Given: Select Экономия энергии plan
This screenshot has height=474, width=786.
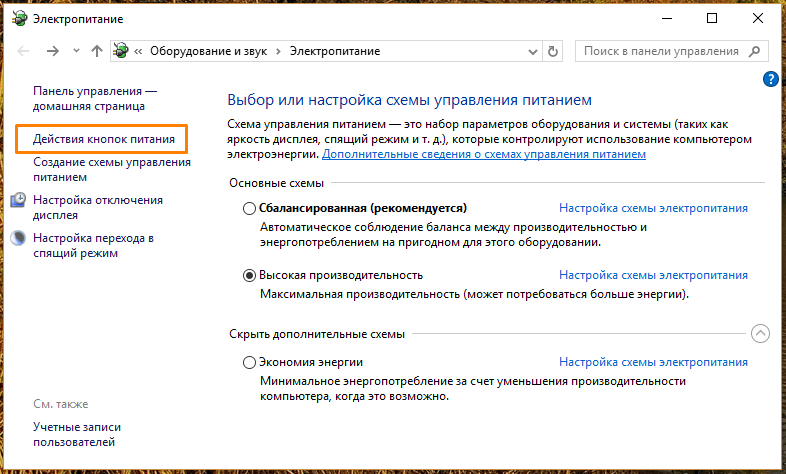Looking at the screenshot, I should tap(249, 362).
